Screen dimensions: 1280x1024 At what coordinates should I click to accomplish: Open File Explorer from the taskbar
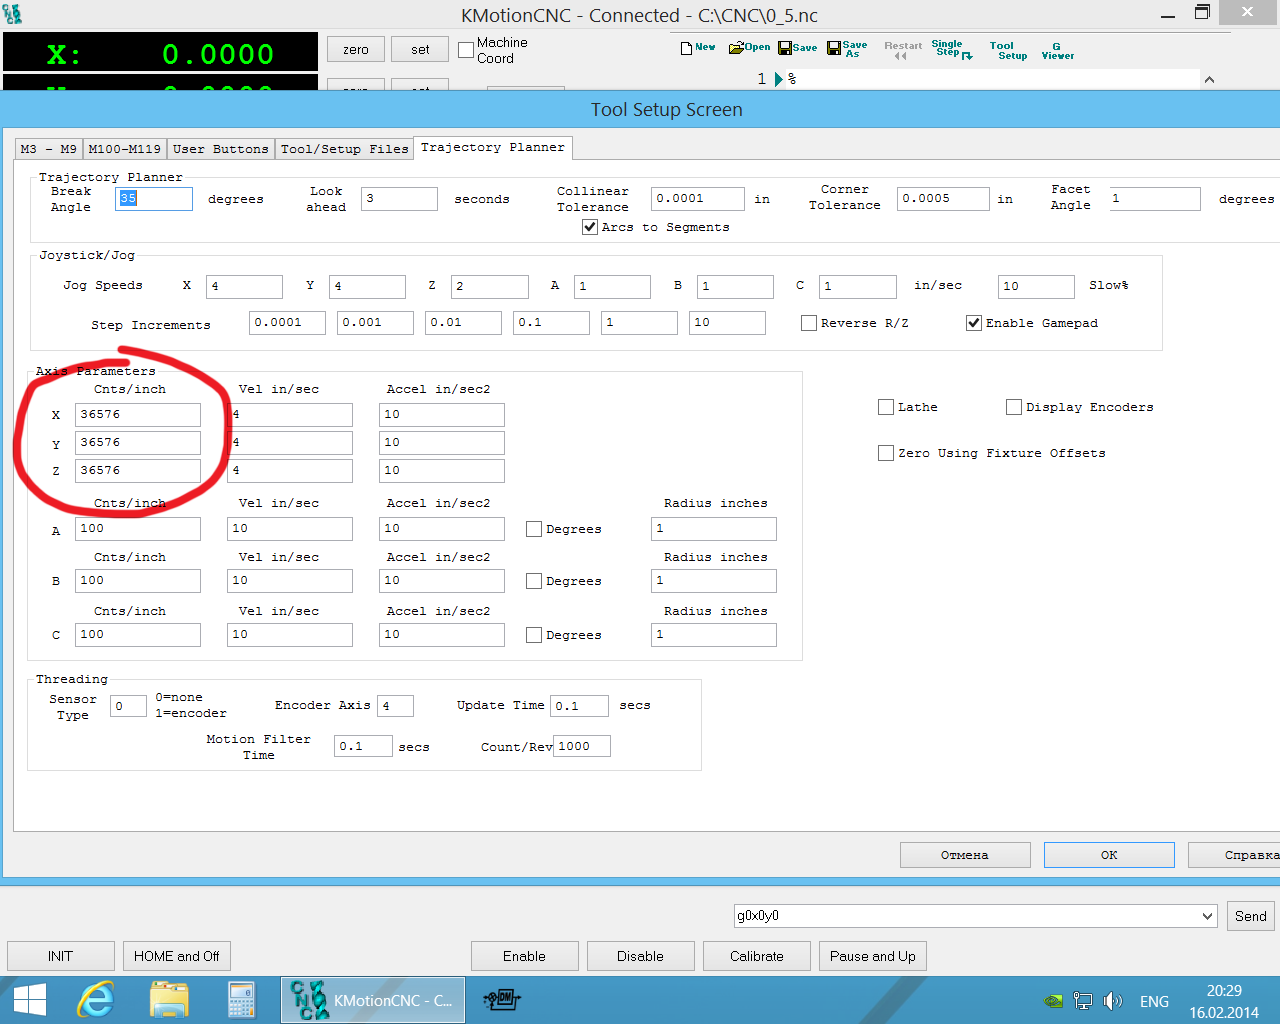click(169, 1000)
